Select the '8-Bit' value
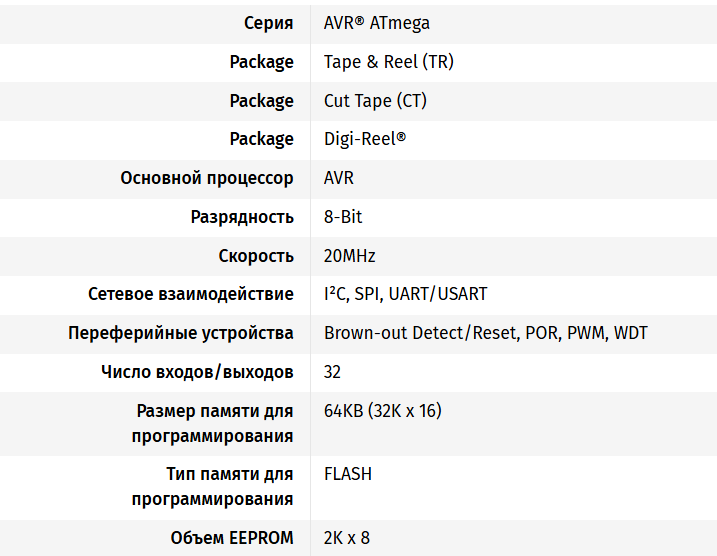The height and width of the screenshot is (556, 717). tap(343, 217)
